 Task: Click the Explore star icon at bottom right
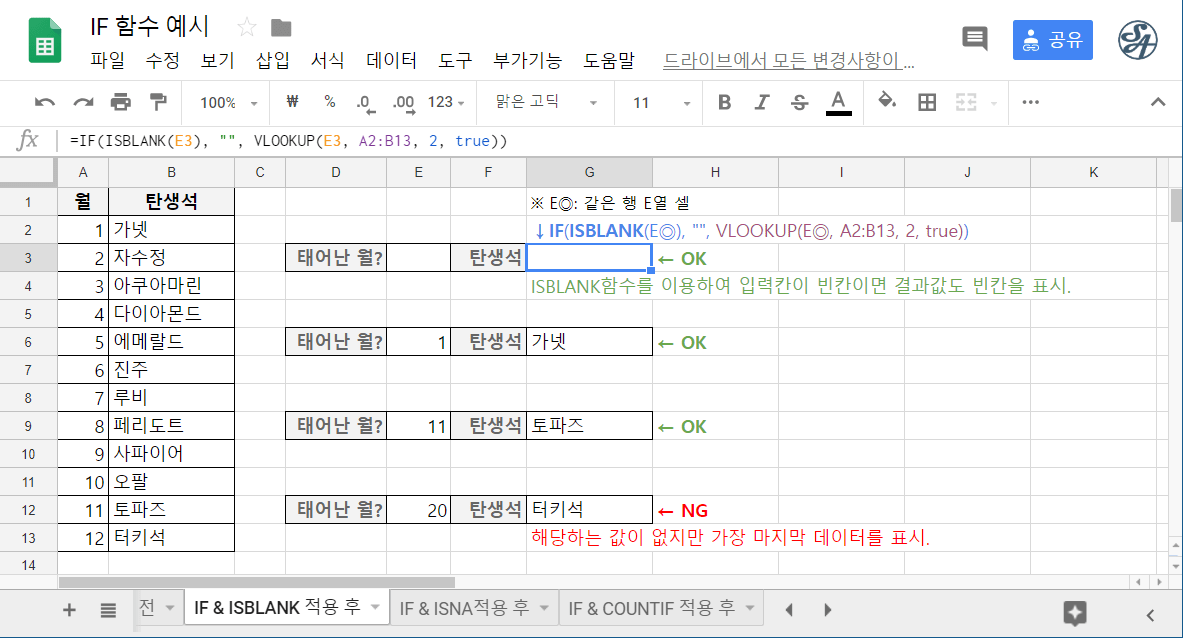point(1075,612)
